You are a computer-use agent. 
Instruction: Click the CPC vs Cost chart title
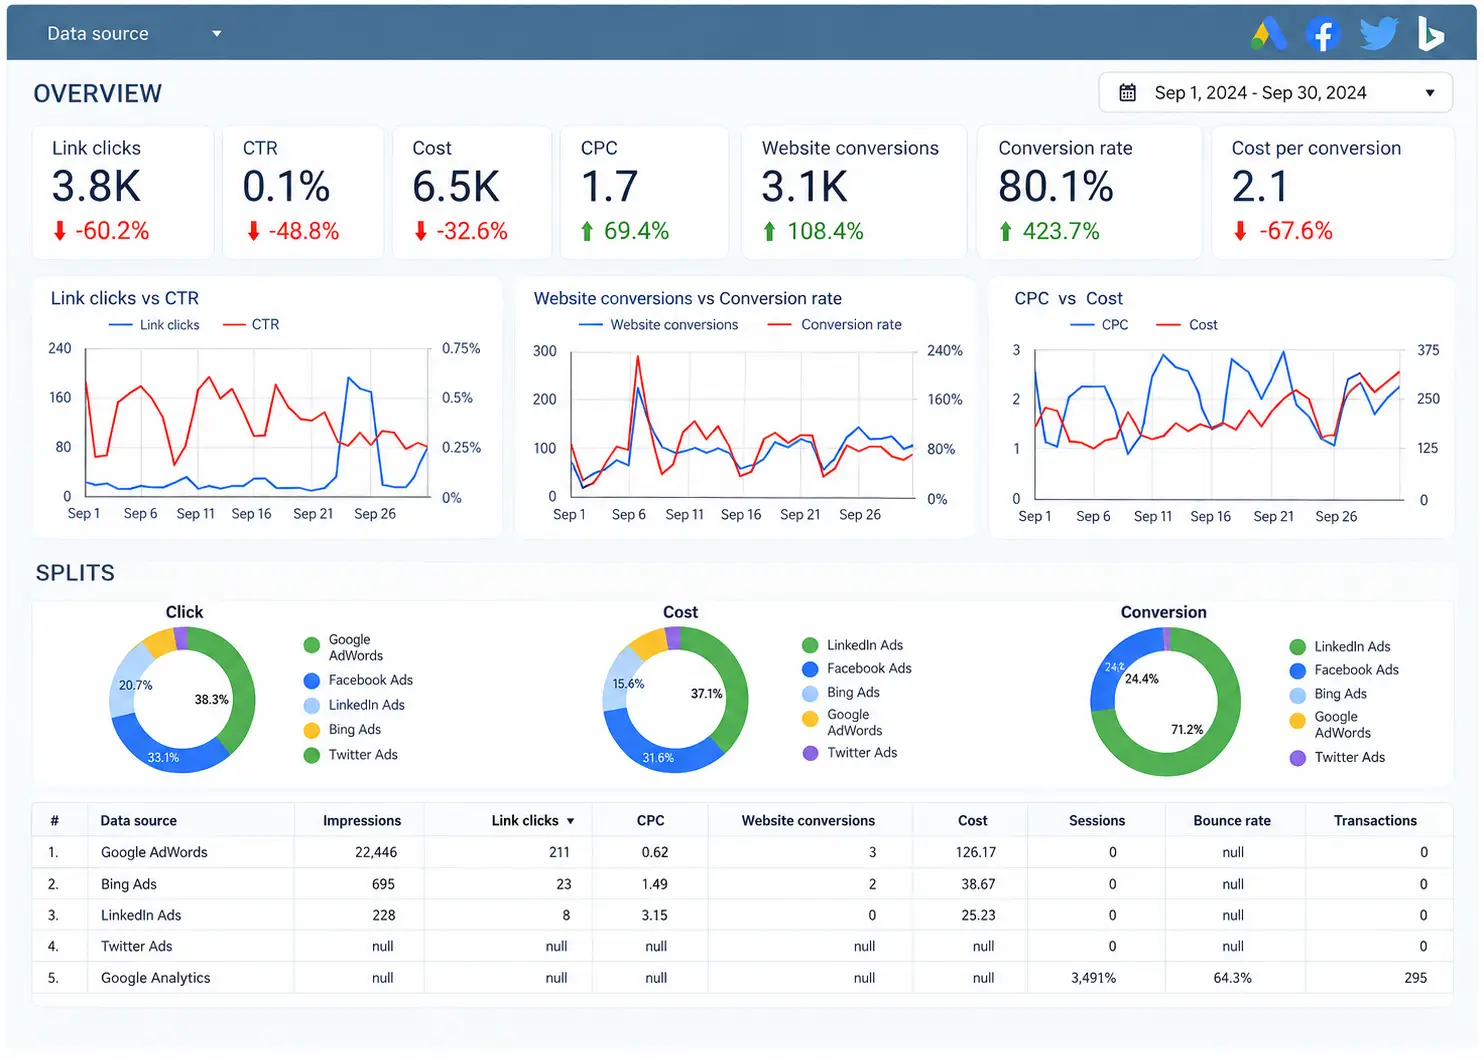(1068, 299)
